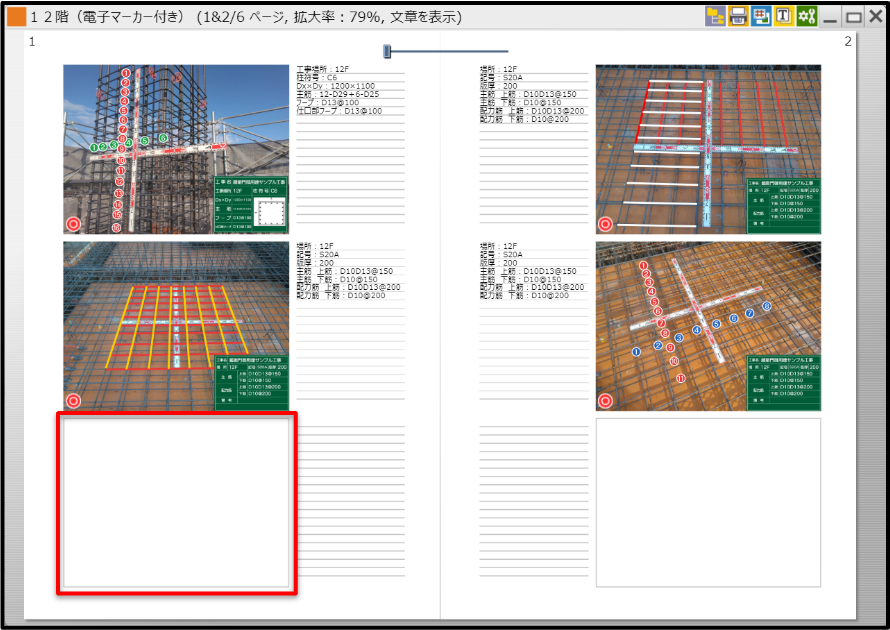Select the empty photo frame on page 1

pos(176,503)
